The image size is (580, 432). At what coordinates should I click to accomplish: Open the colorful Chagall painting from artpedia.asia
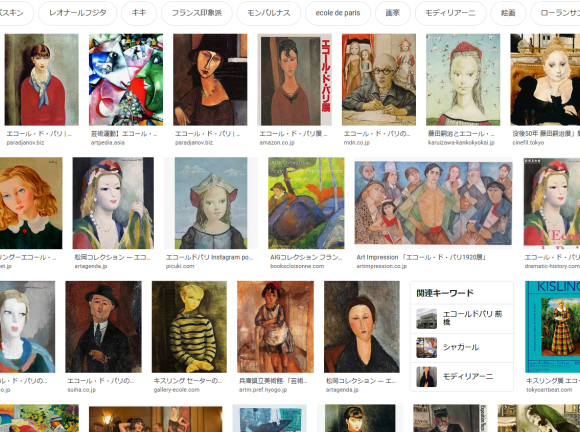coord(126,80)
